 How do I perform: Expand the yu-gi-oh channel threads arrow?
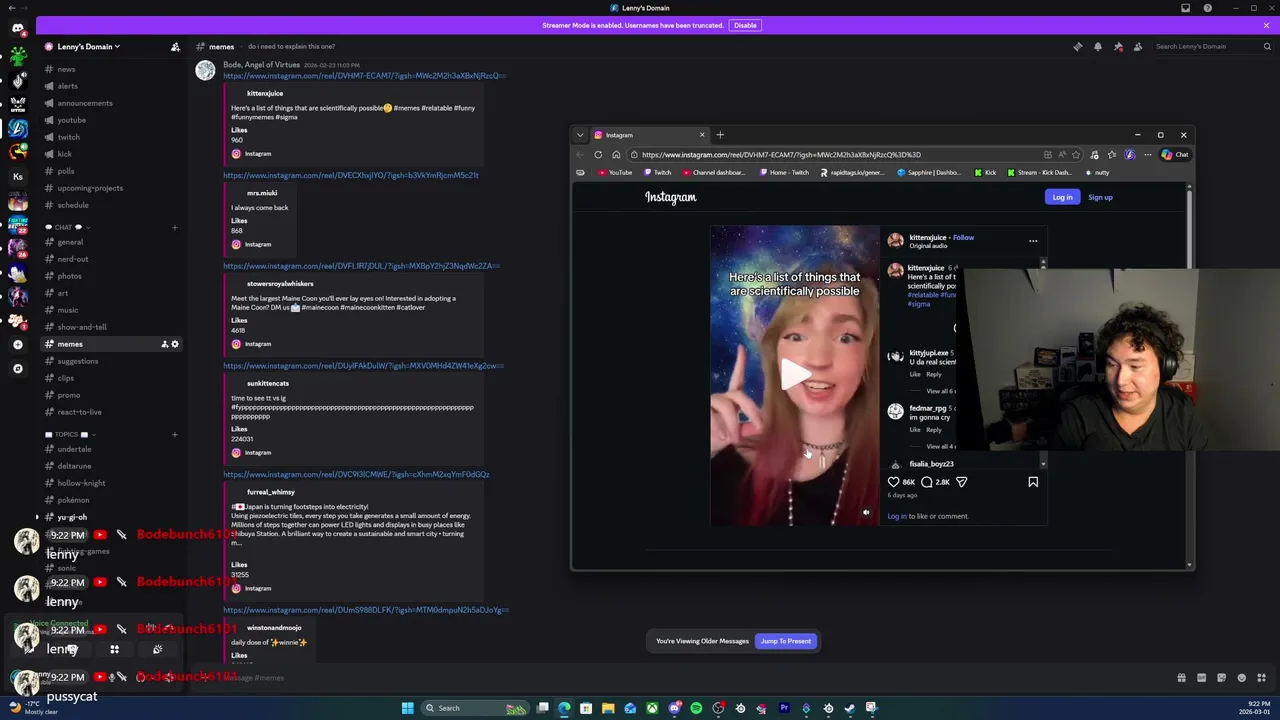tap(37, 517)
